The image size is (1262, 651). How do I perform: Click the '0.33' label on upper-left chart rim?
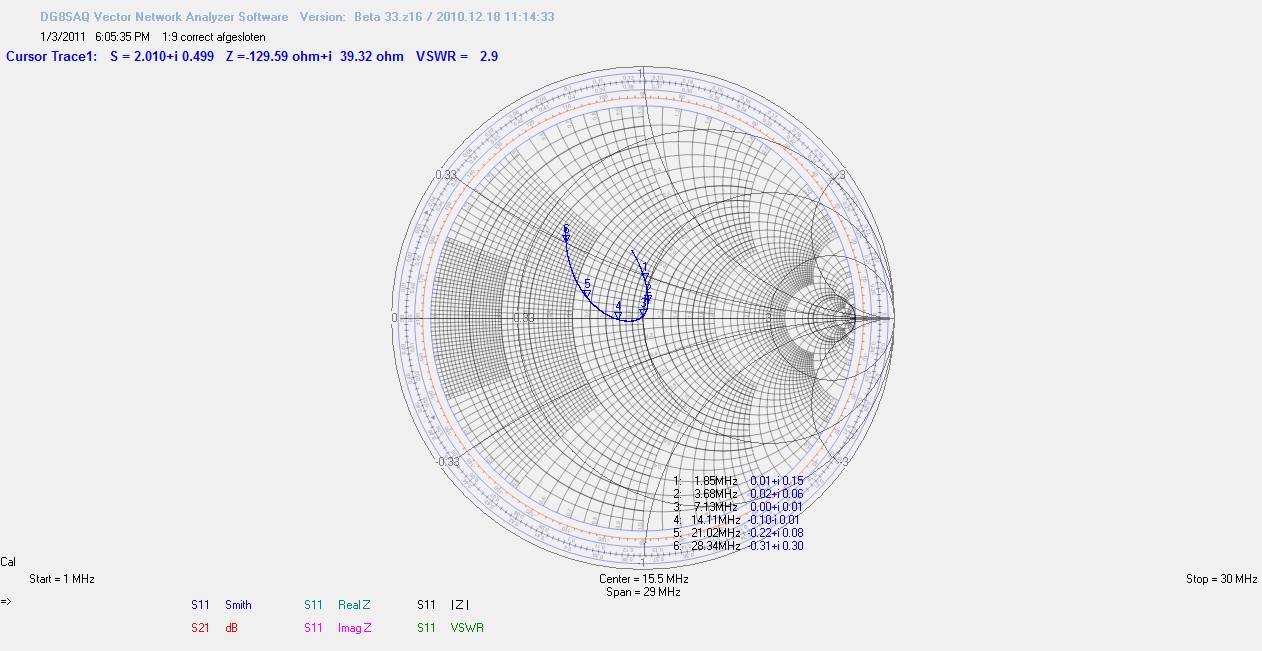(446, 175)
